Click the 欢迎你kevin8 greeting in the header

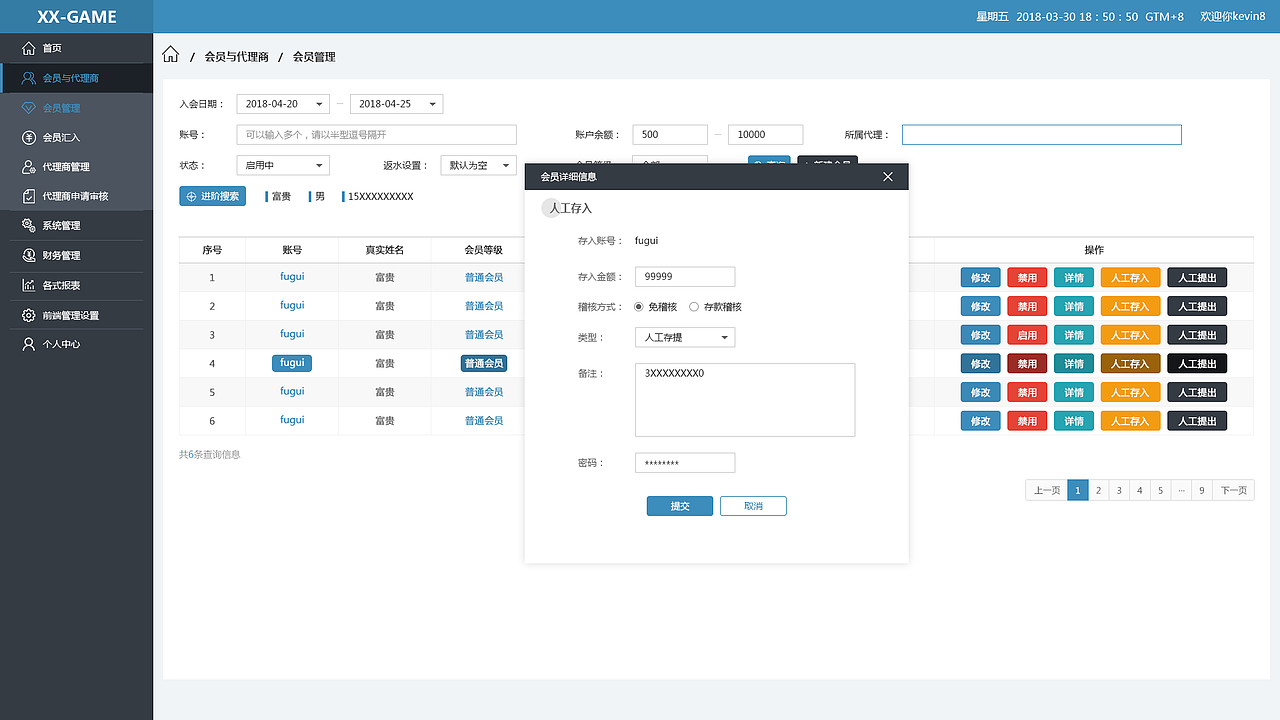[1233, 17]
